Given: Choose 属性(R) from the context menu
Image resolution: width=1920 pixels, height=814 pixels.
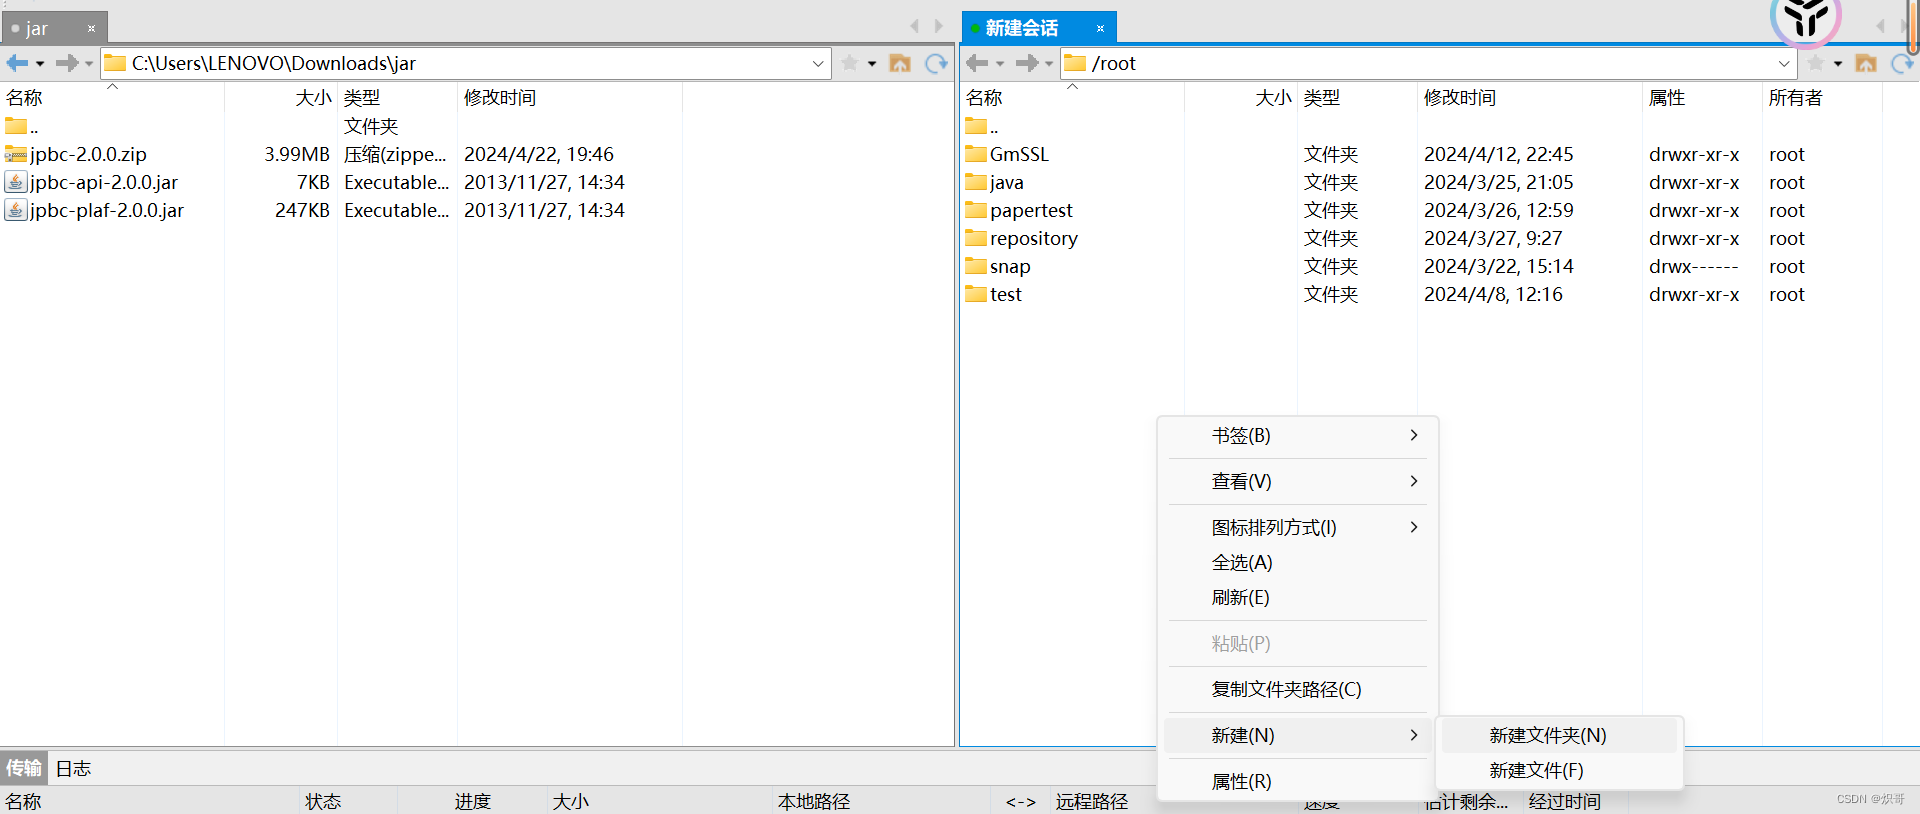Looking at the screenshot, I should pyautogui.click(x=1297, y=782).
